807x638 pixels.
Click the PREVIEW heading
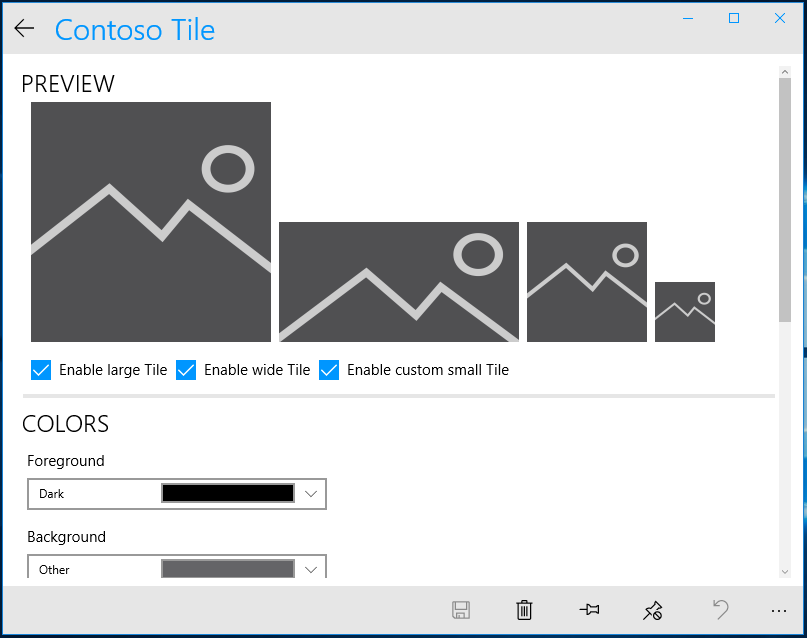pos(68,84)
